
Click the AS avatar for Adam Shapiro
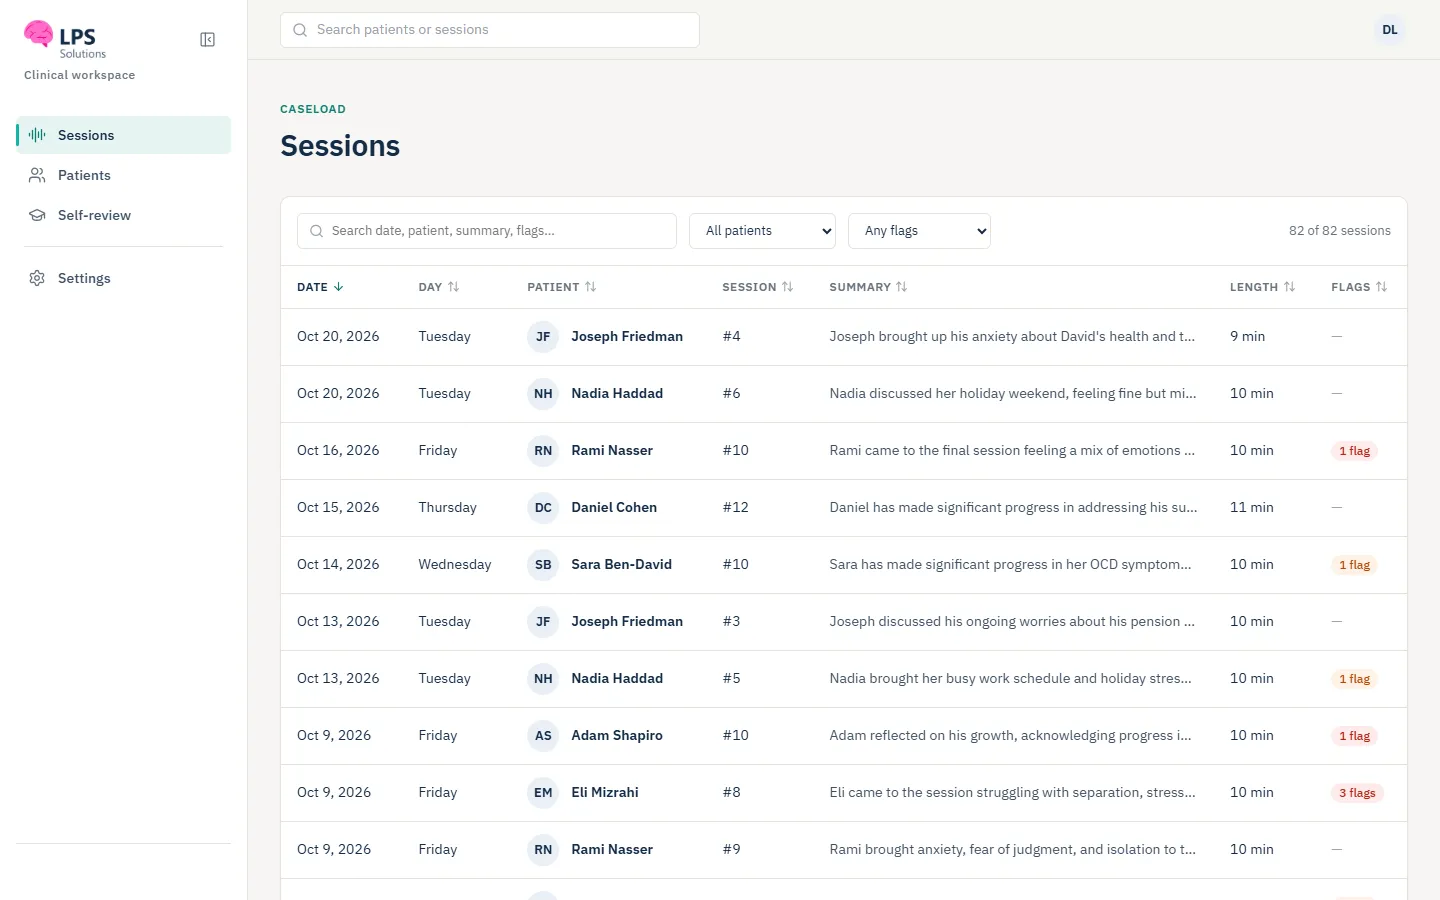543,736
